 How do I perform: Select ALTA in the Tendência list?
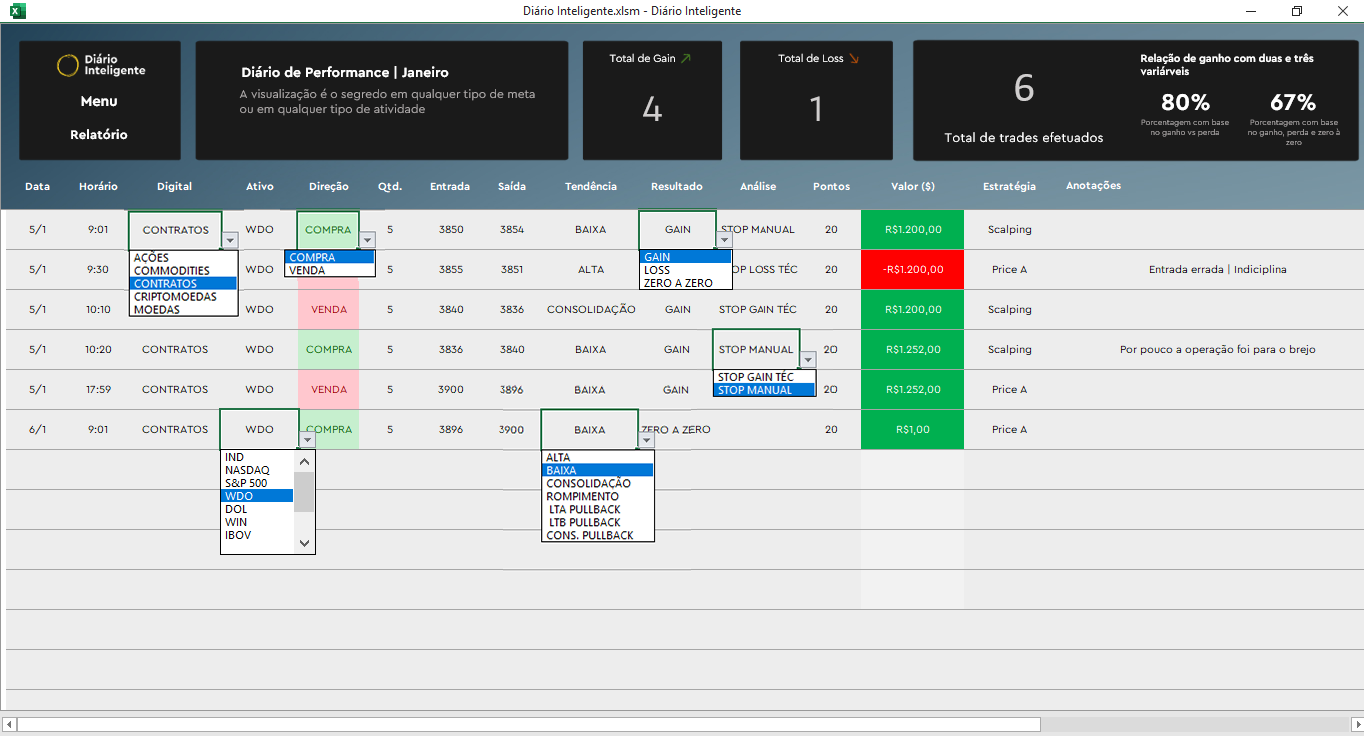click(x=598, y=457)
